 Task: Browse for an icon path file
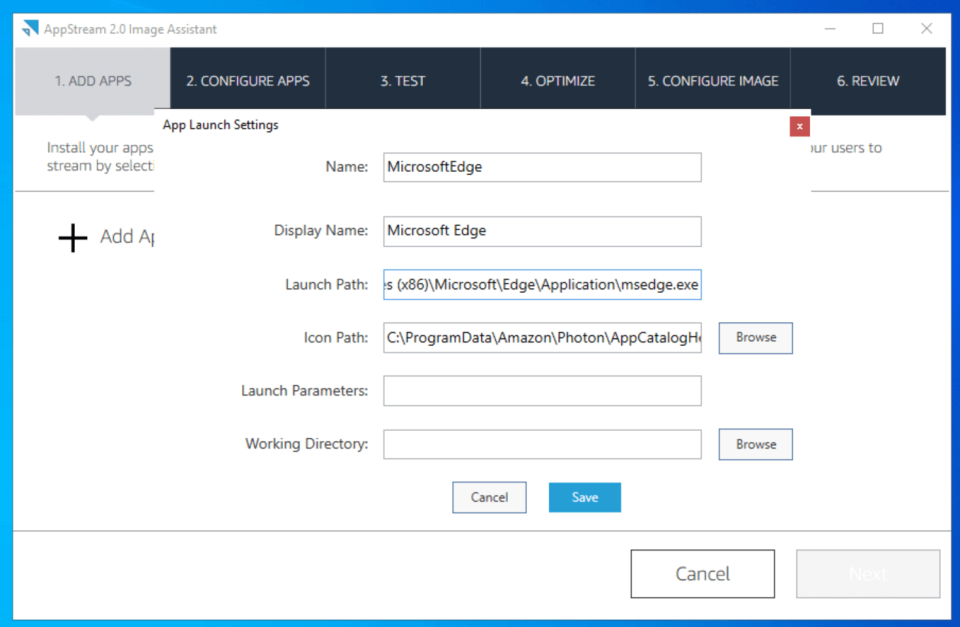[x=755, y=338]
